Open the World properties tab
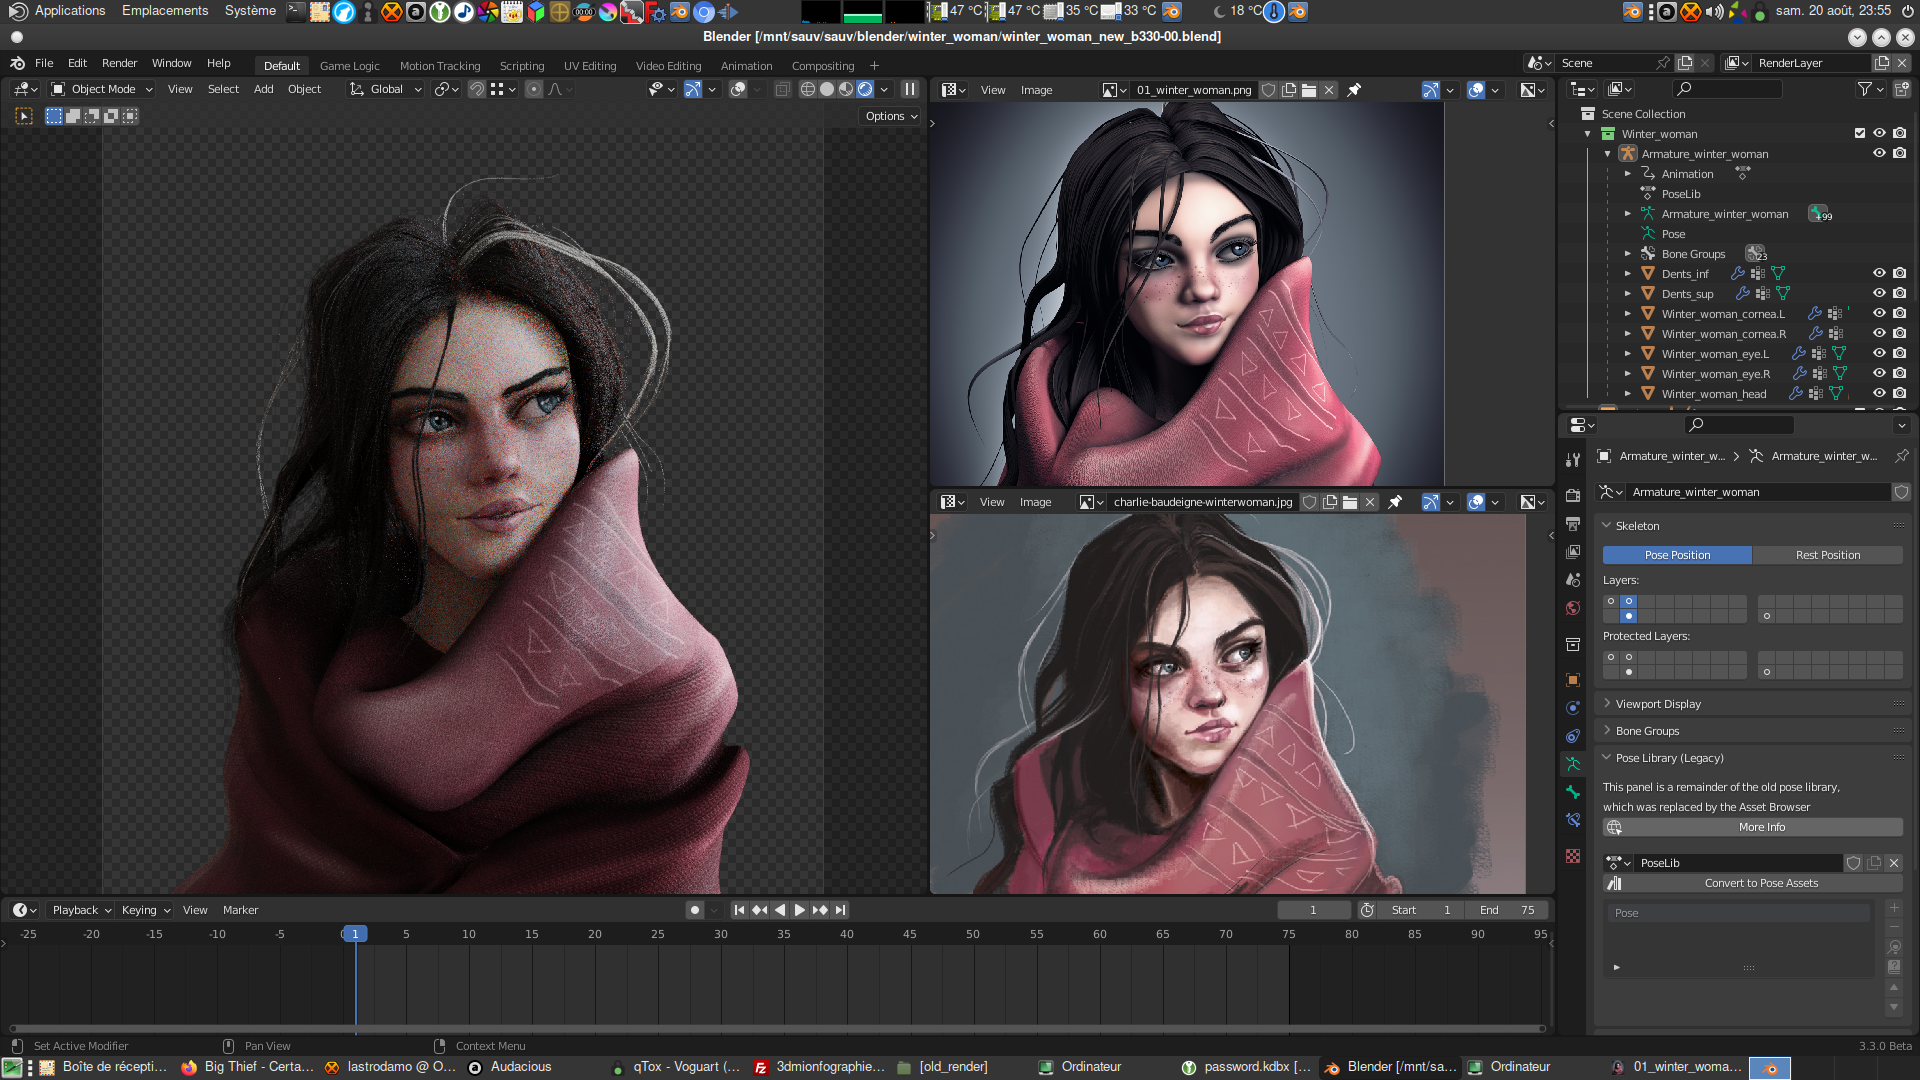The image size is (1920, 1080). [1573, 608]
